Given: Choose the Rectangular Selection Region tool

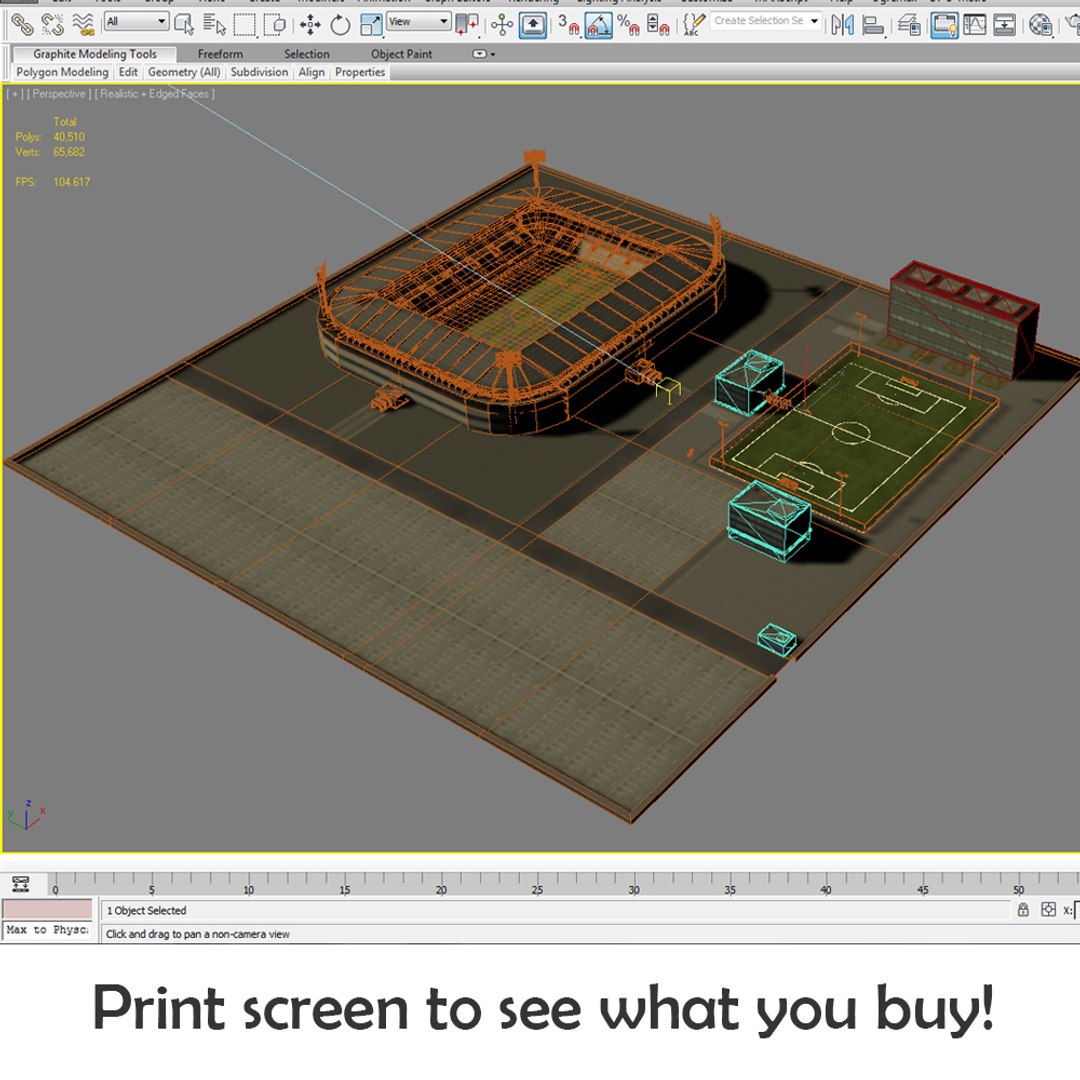Looking at the screenshot, I should coord(245,25).
